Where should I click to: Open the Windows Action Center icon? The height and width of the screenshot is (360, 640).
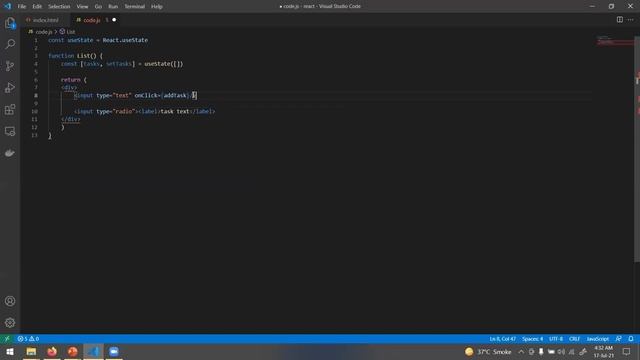627,352
